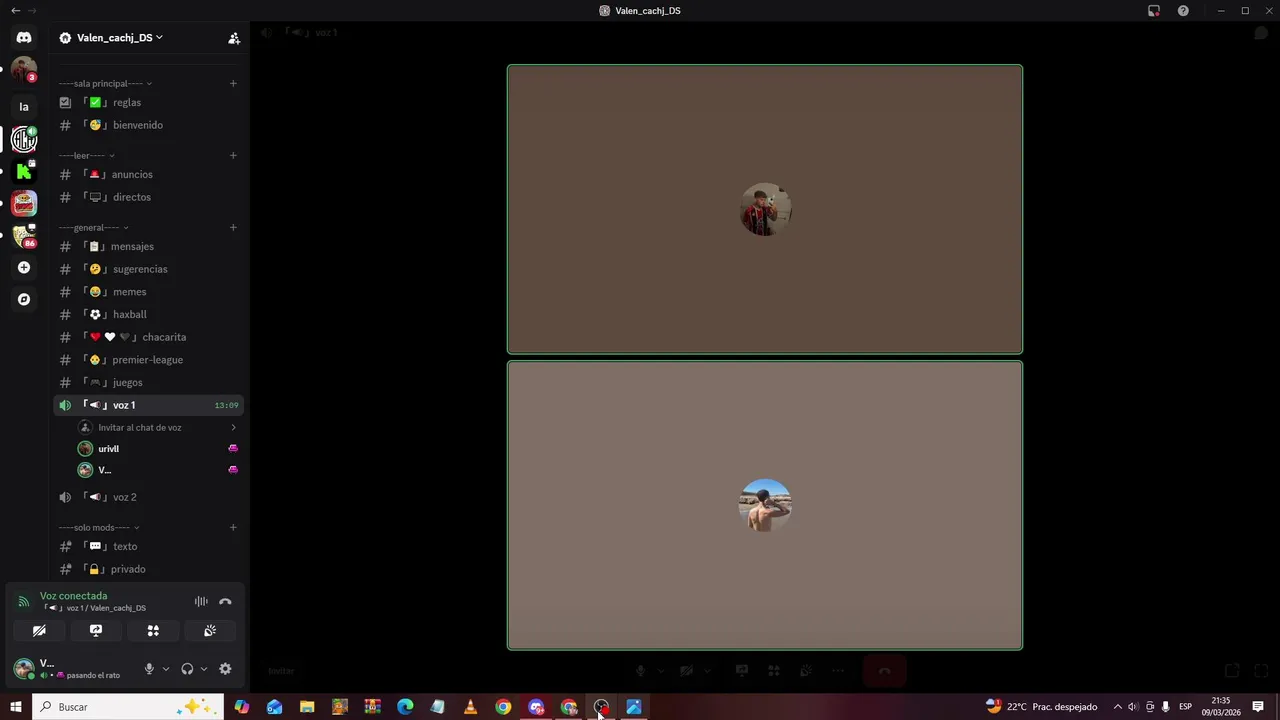Go forward with the right arrow
The image size is (1280, 720).
tap(33, 10)
